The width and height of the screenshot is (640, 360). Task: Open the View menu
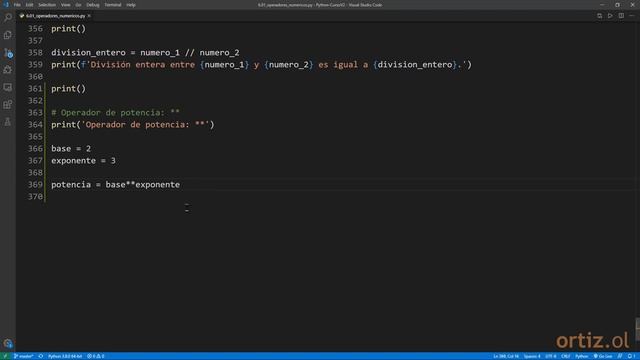[x=65, y=5]
